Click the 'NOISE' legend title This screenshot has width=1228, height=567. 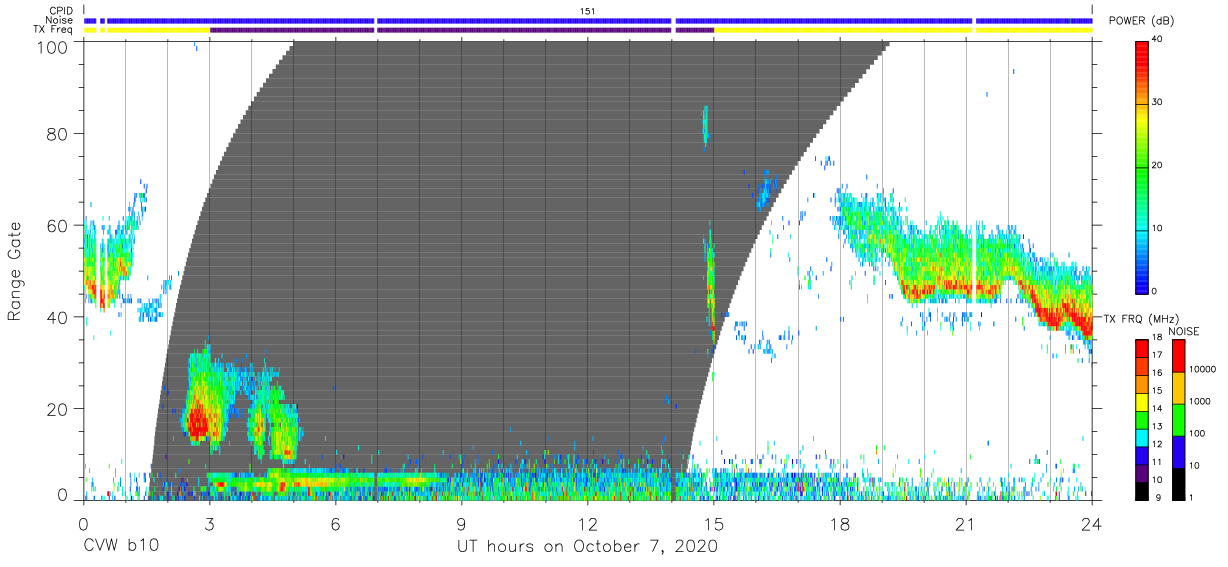point(1184,331)
